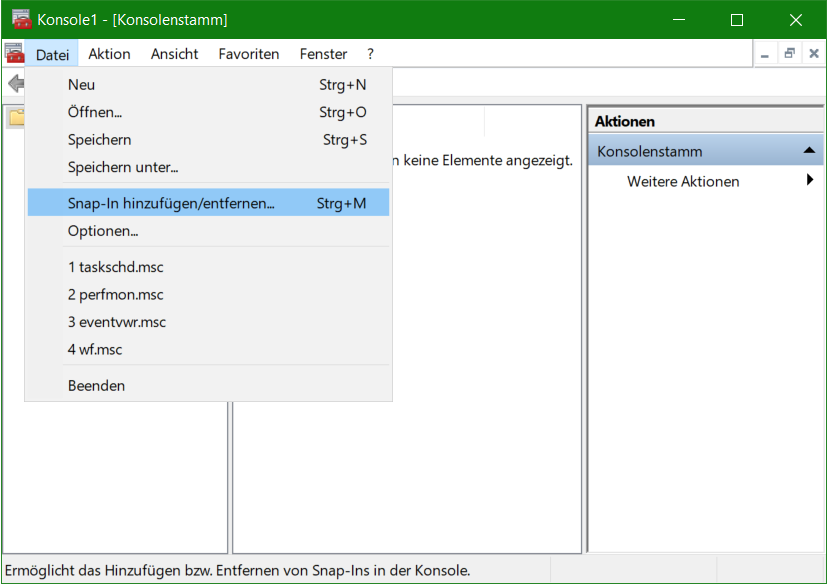Collapse the Konsolenstamm section in Aktionen

click(808, 151)
